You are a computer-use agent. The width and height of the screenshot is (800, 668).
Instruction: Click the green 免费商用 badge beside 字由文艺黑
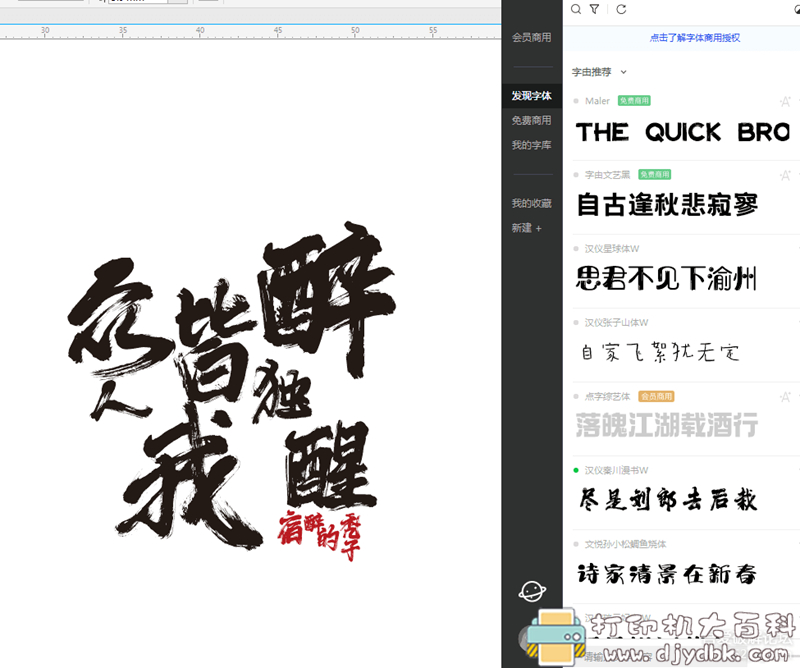(655, 175)
